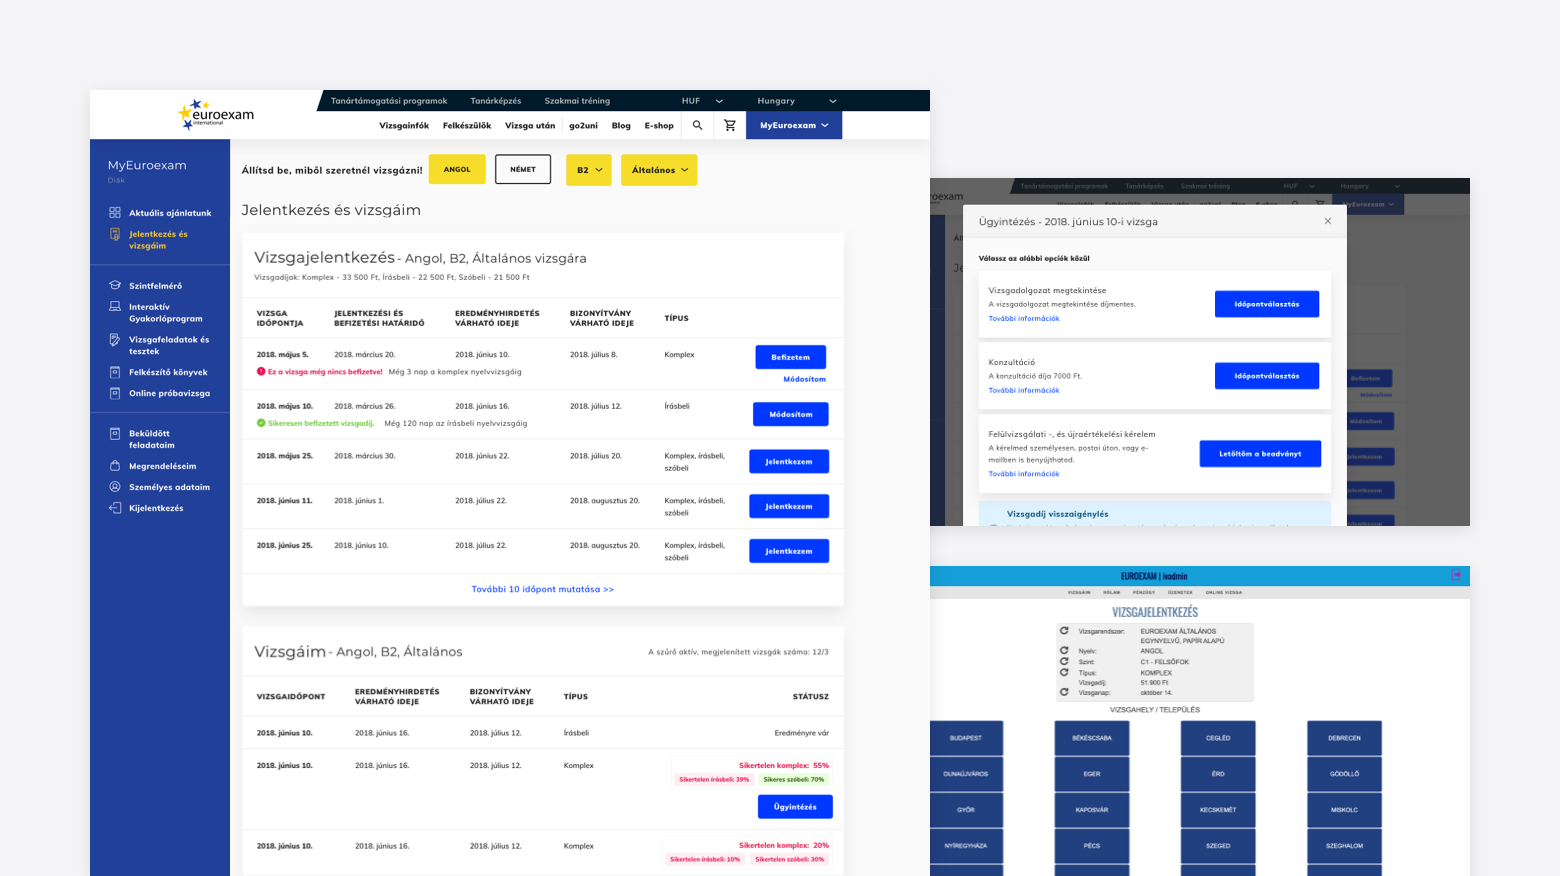Open Szintfelmérő via its graduation cap icon
The height and width of the screenshot is (876, 1560).
point(115,285)
